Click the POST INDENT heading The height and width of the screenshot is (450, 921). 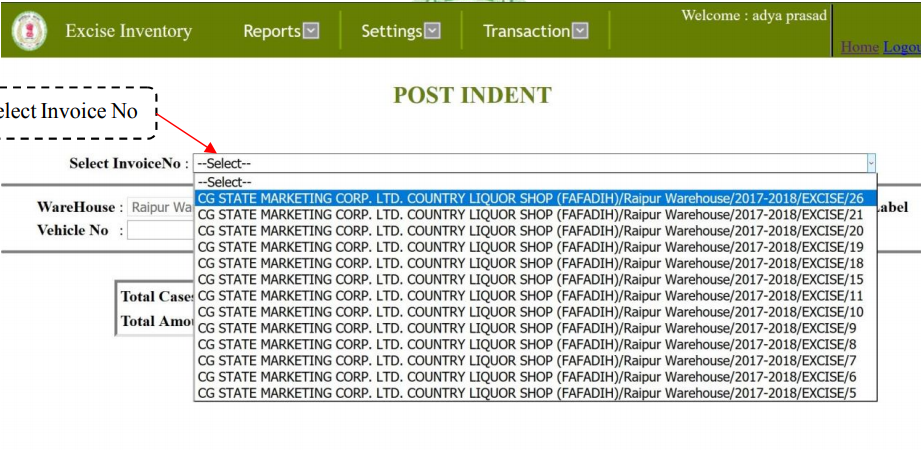tap(472, 95)
